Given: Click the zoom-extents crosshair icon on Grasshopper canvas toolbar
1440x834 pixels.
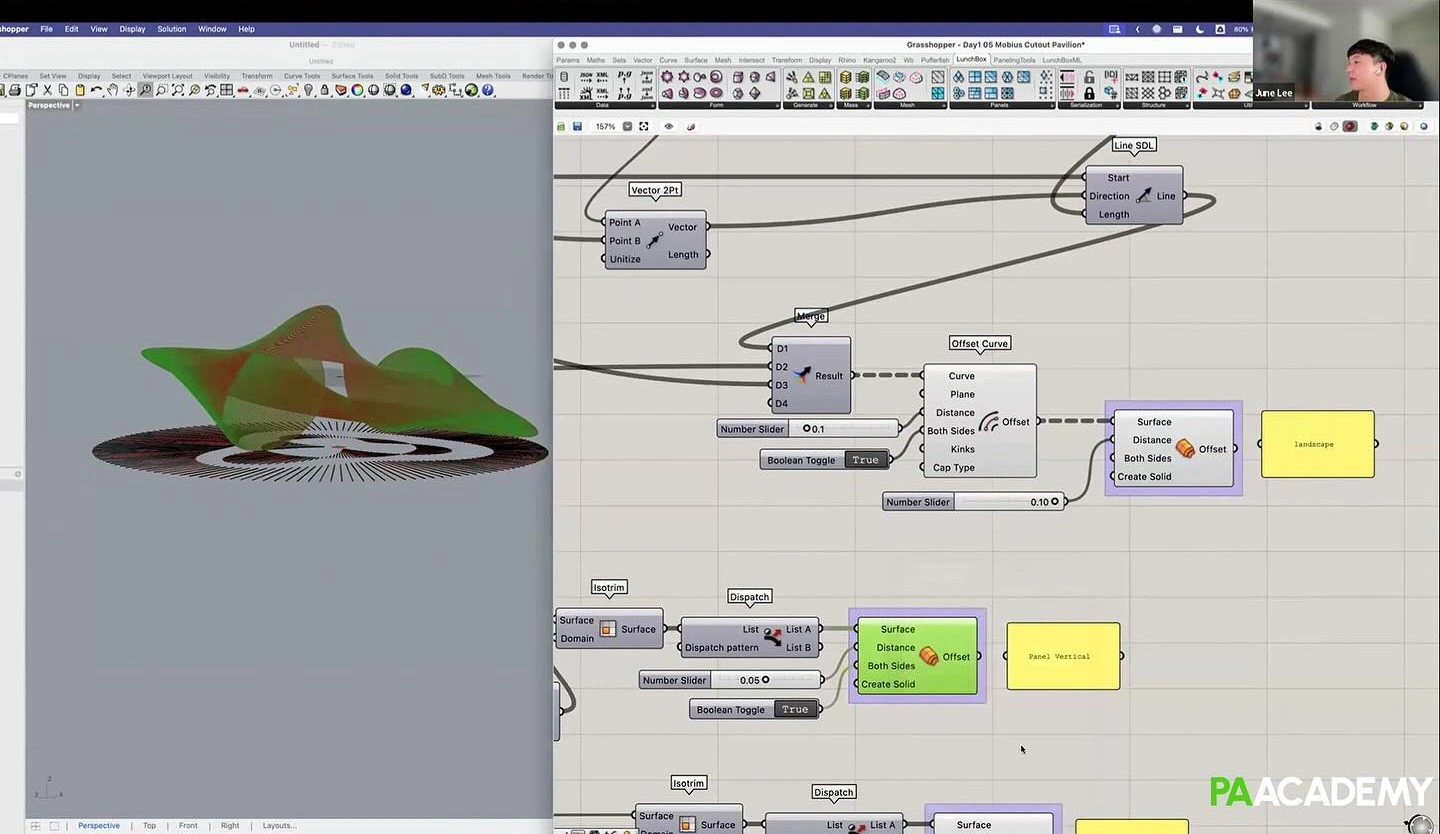Looking at the screenshot, I should point(644,126).
